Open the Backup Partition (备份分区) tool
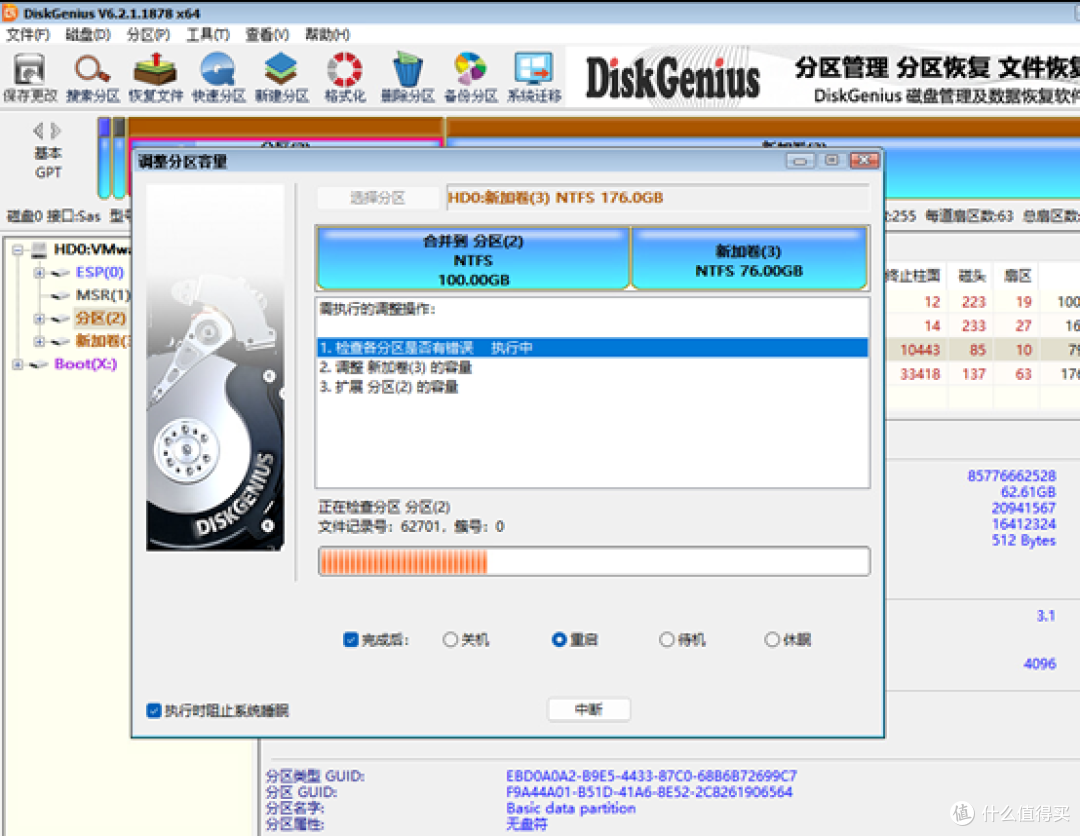 point(471,77)
